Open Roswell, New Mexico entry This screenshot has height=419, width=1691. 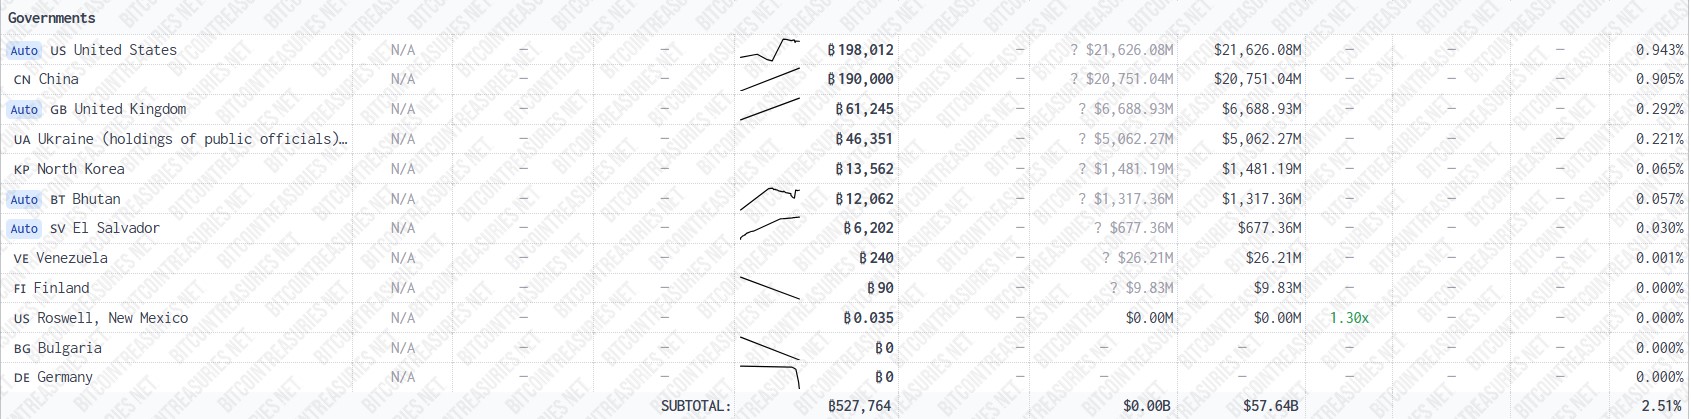(112, 318)
